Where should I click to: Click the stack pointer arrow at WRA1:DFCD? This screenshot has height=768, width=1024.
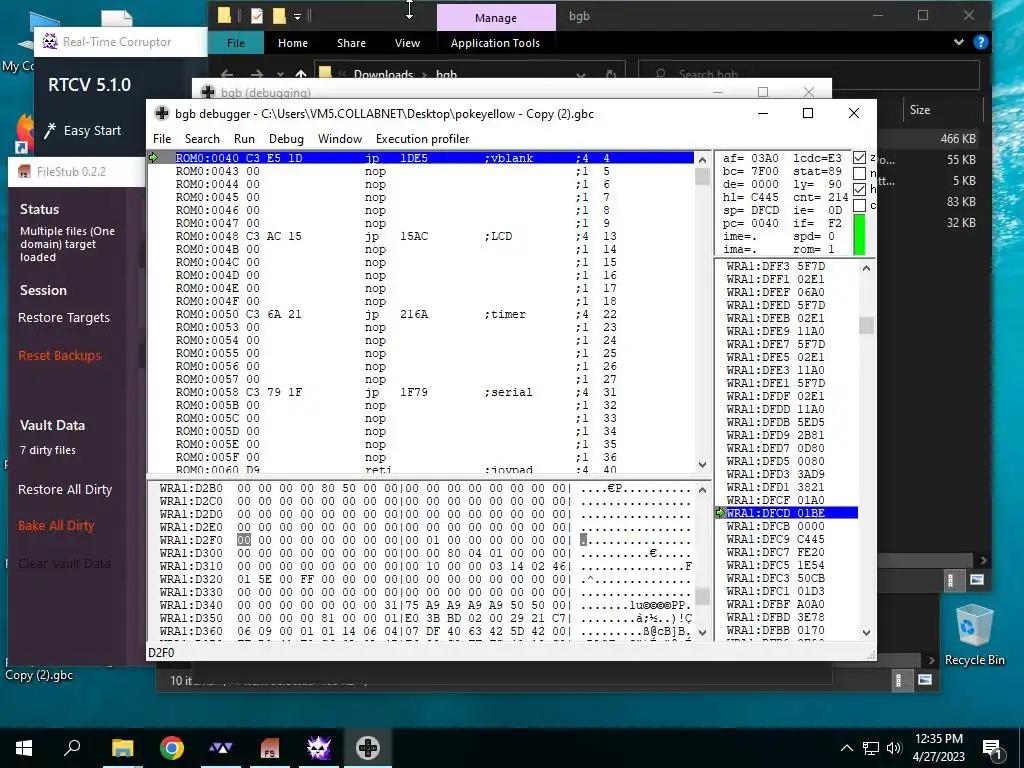pos(720,513)
